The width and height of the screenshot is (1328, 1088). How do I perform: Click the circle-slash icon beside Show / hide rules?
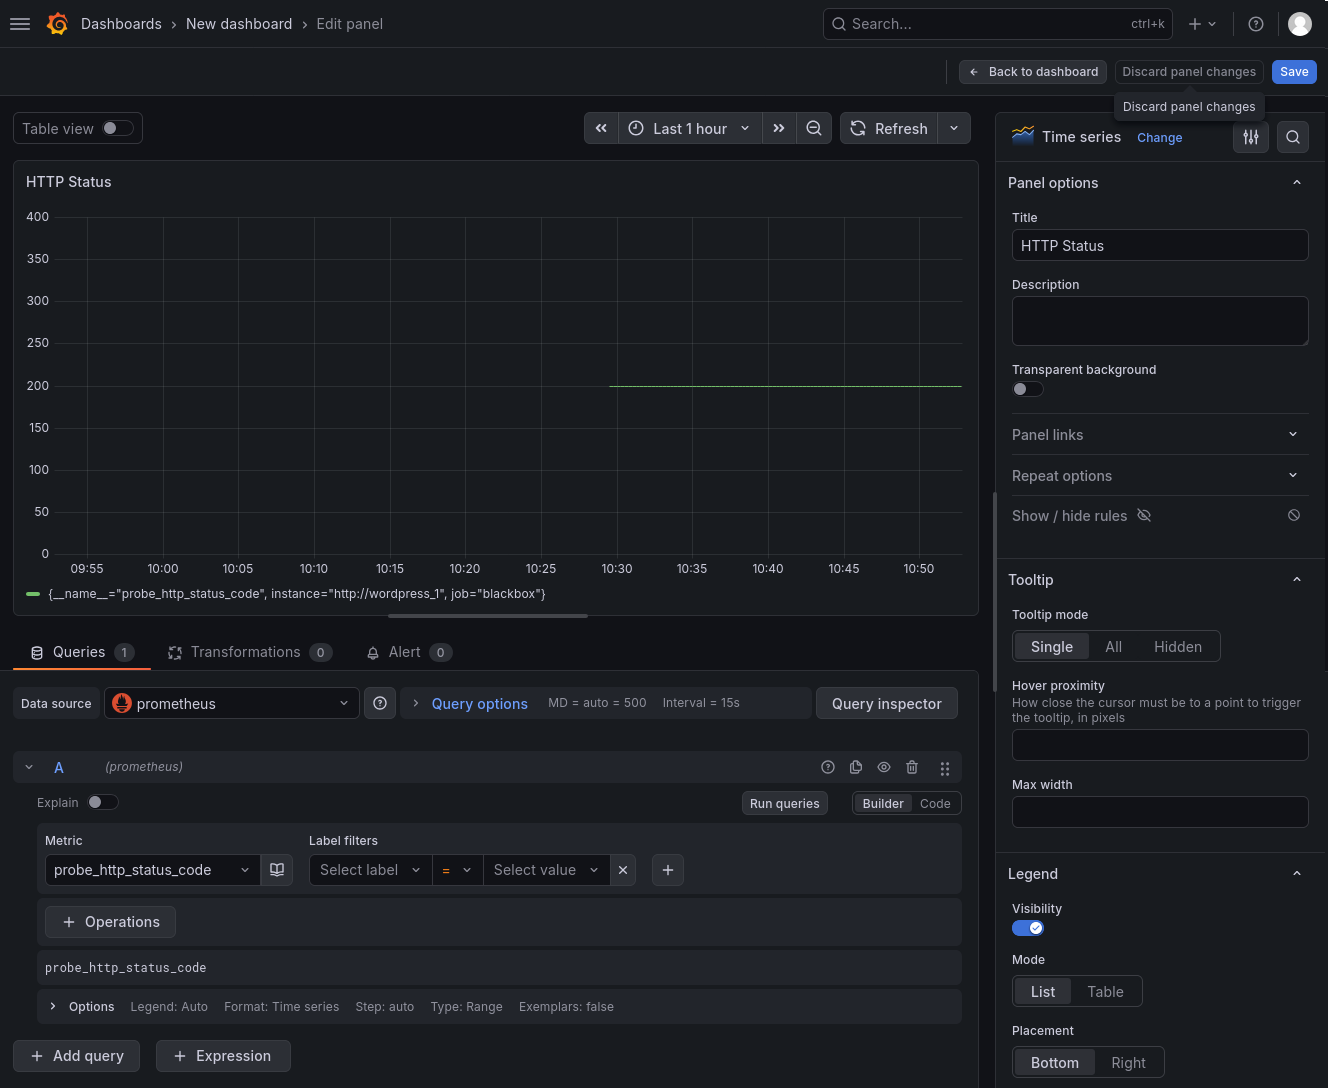tap(1294, 515)
